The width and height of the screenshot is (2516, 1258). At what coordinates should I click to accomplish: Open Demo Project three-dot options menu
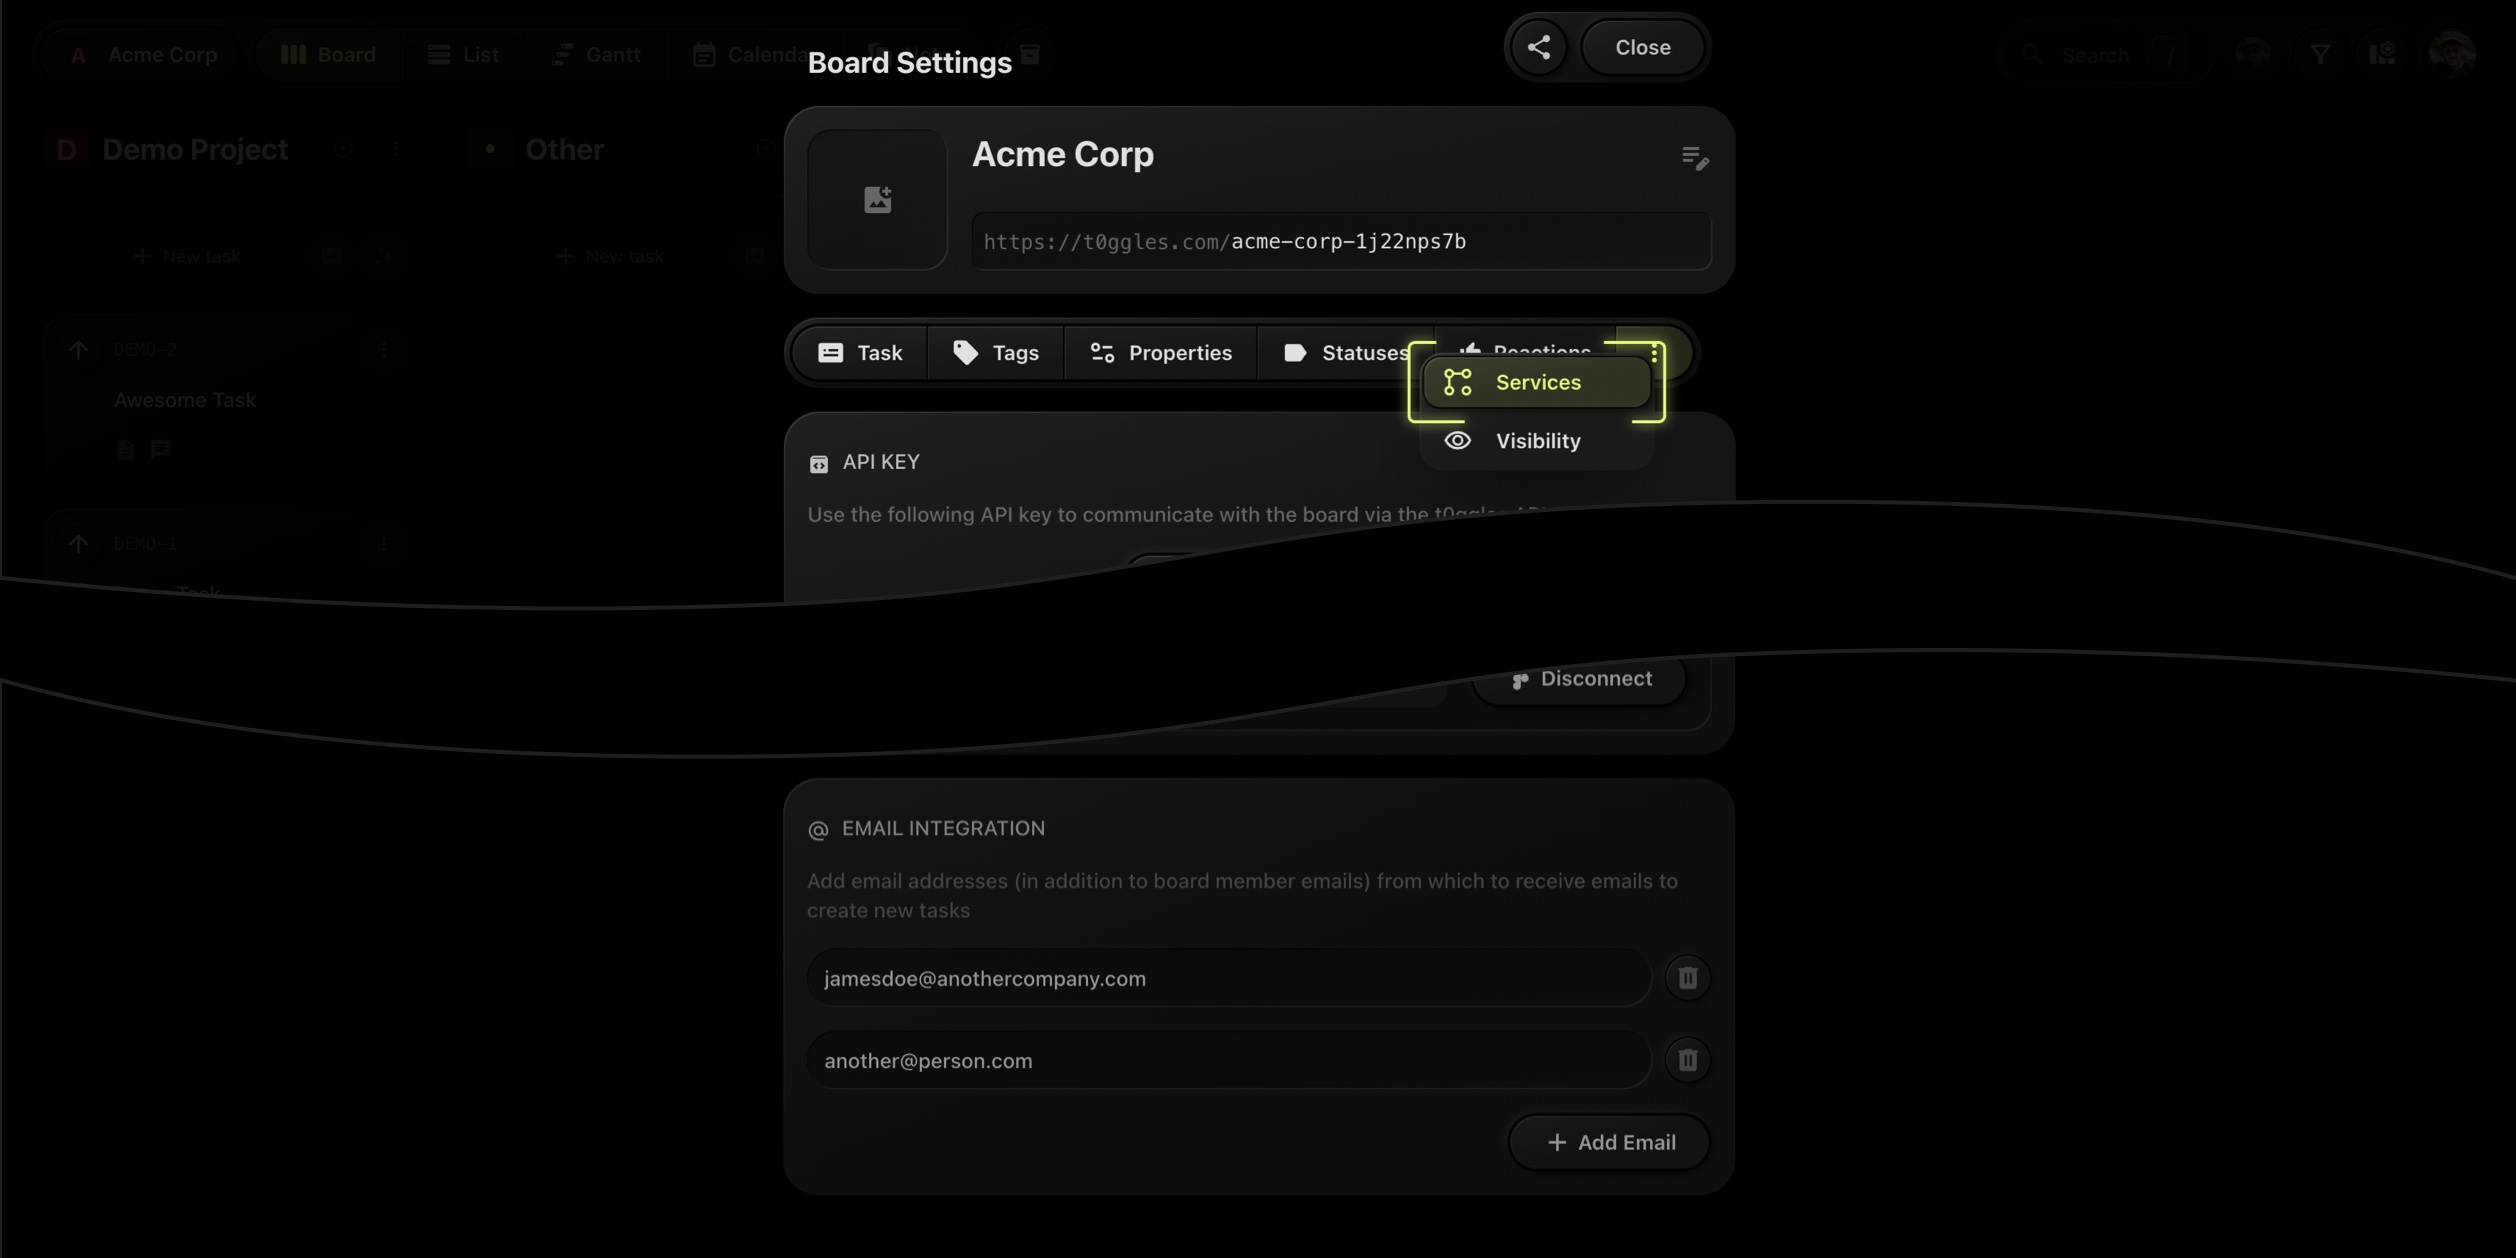click(x=396, y=149)
